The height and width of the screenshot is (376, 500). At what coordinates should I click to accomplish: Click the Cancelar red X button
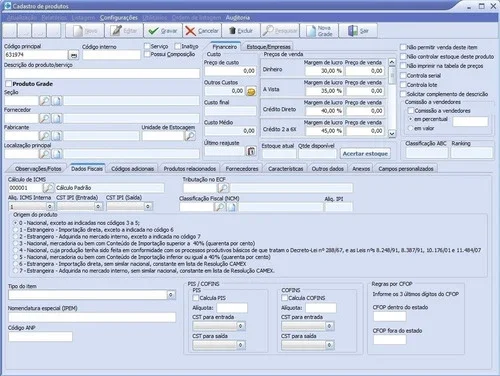pos(202,31)
